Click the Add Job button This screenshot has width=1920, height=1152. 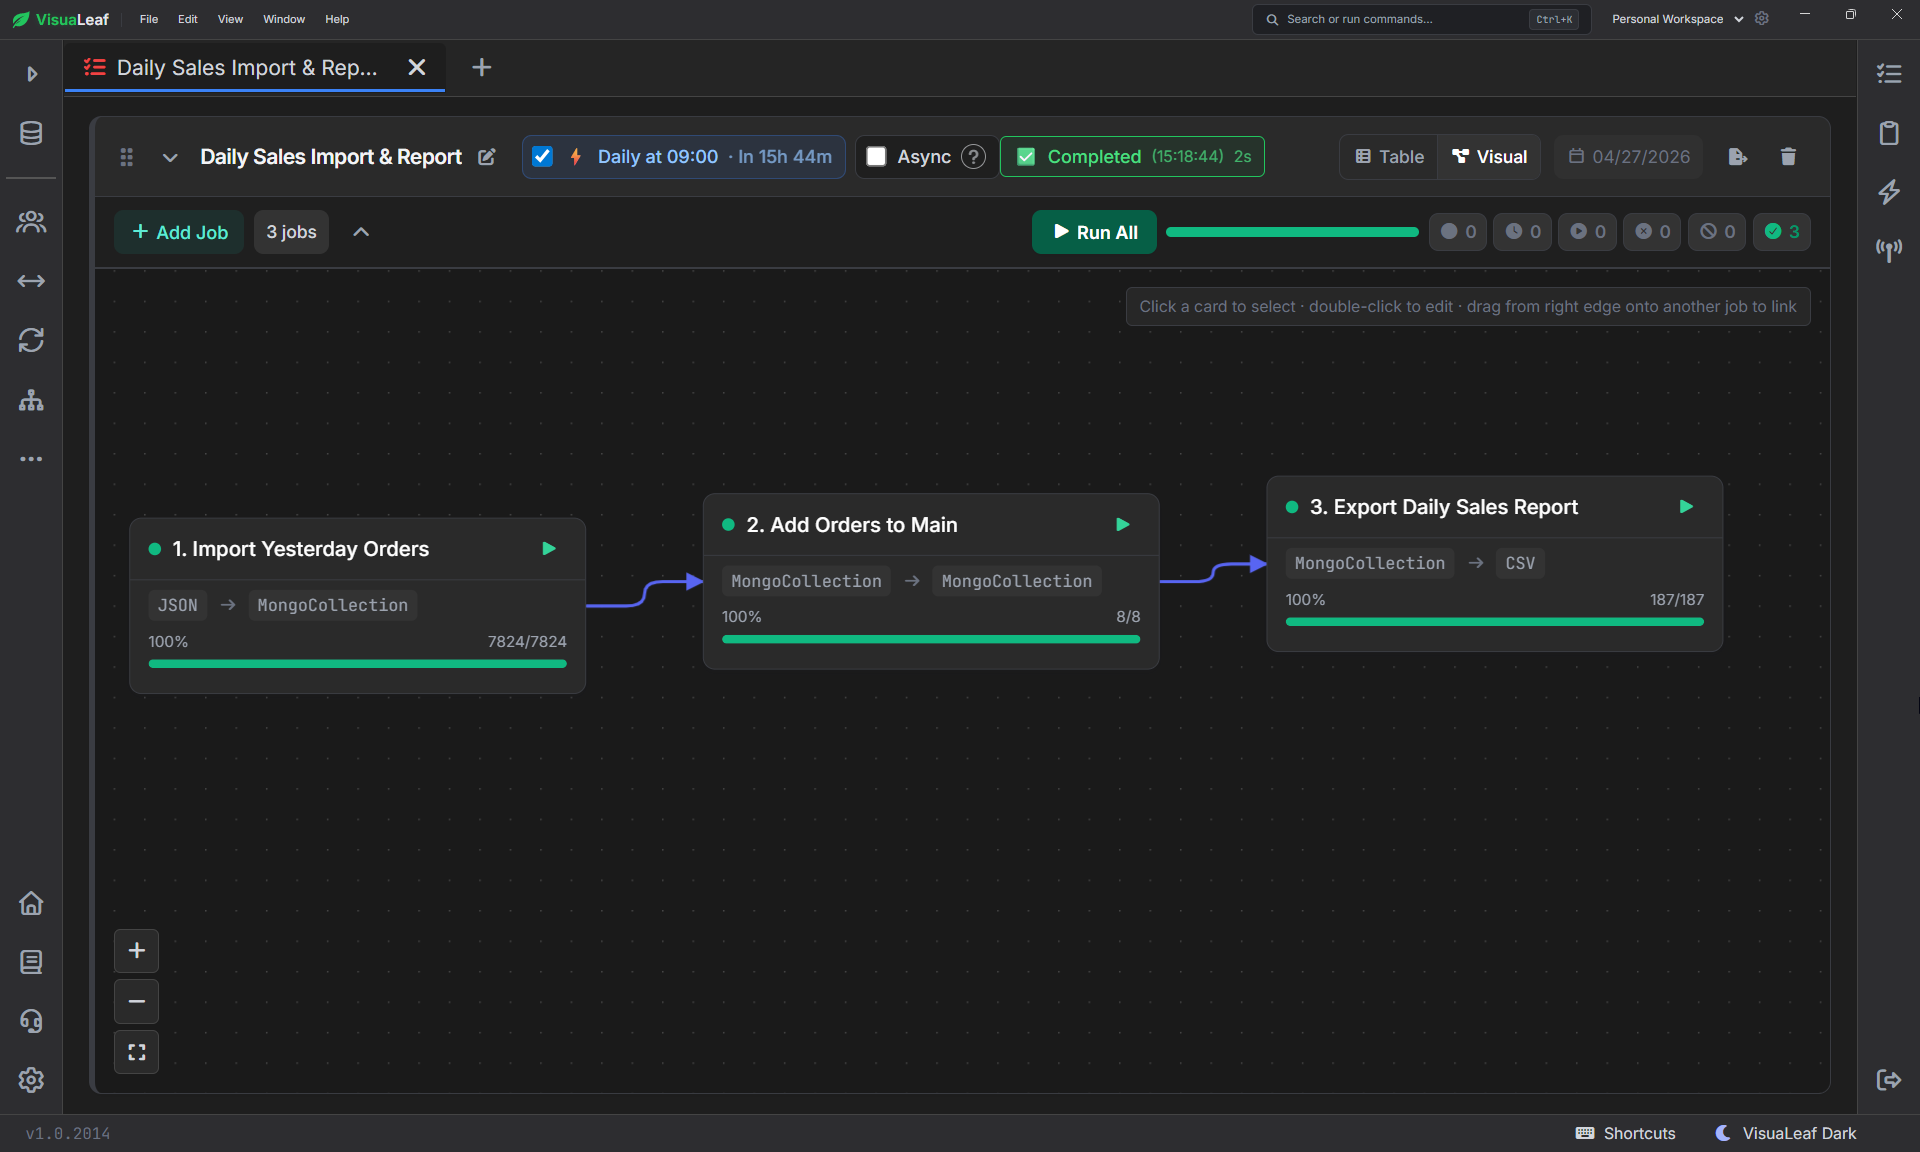coord(180,232)
